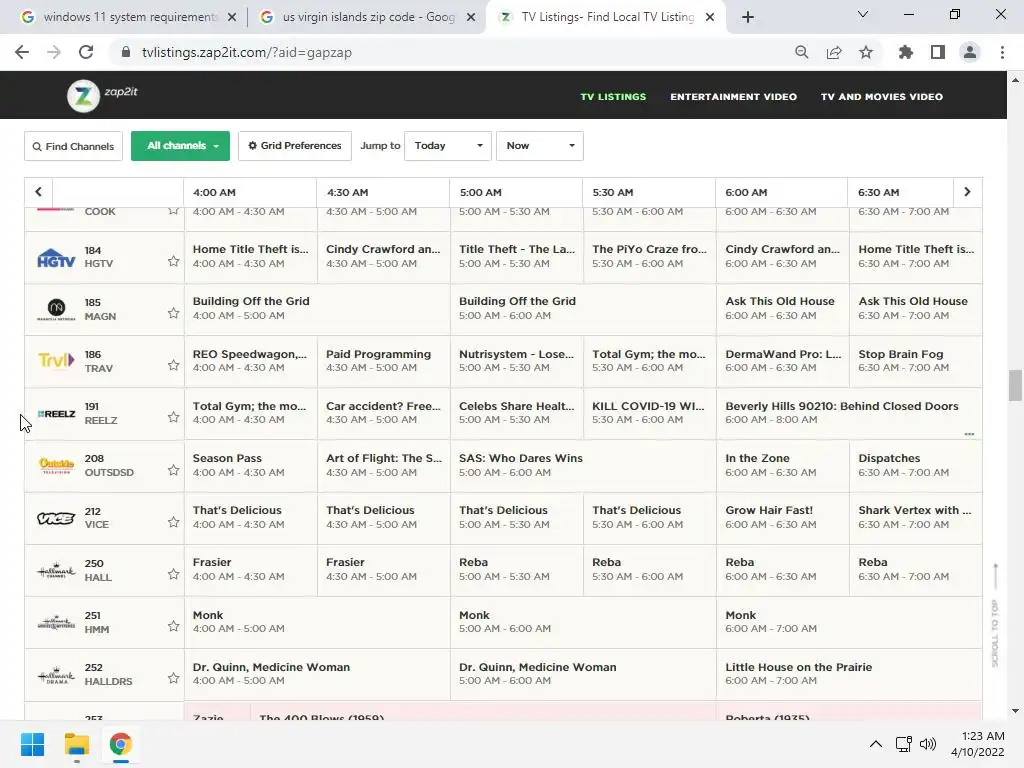Open ENTERTAINMENT VIDEO nav item
The image size is (1024, 768).
(733, 97)
